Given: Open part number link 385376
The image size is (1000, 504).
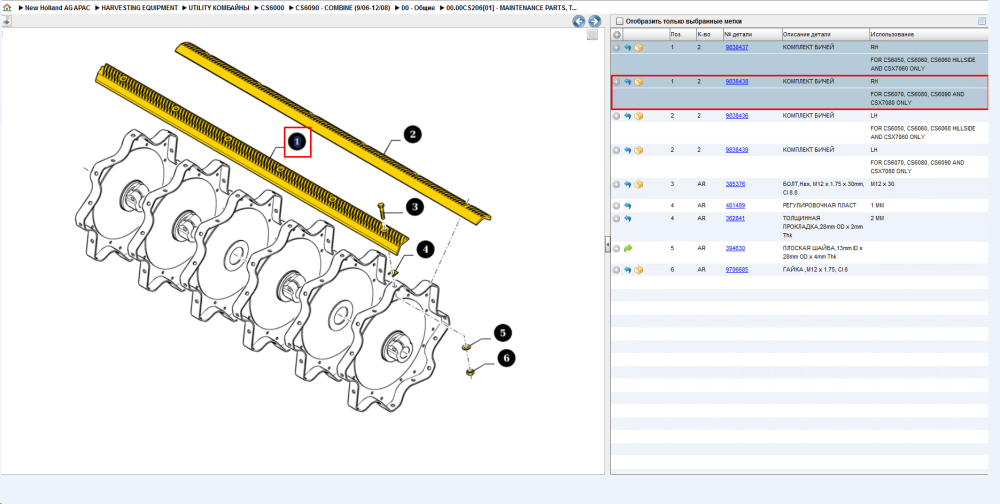Looking at the screenshot, I should coord(735,184).
